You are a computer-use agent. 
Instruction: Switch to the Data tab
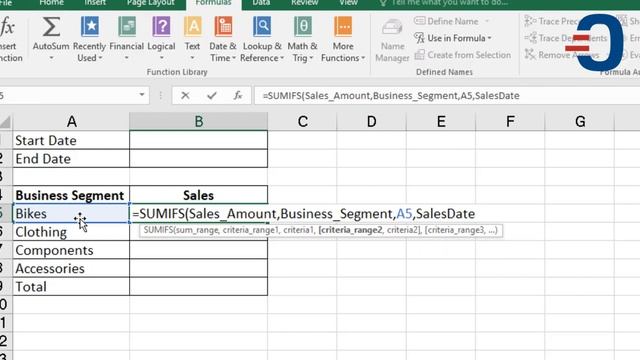(261, 3)
